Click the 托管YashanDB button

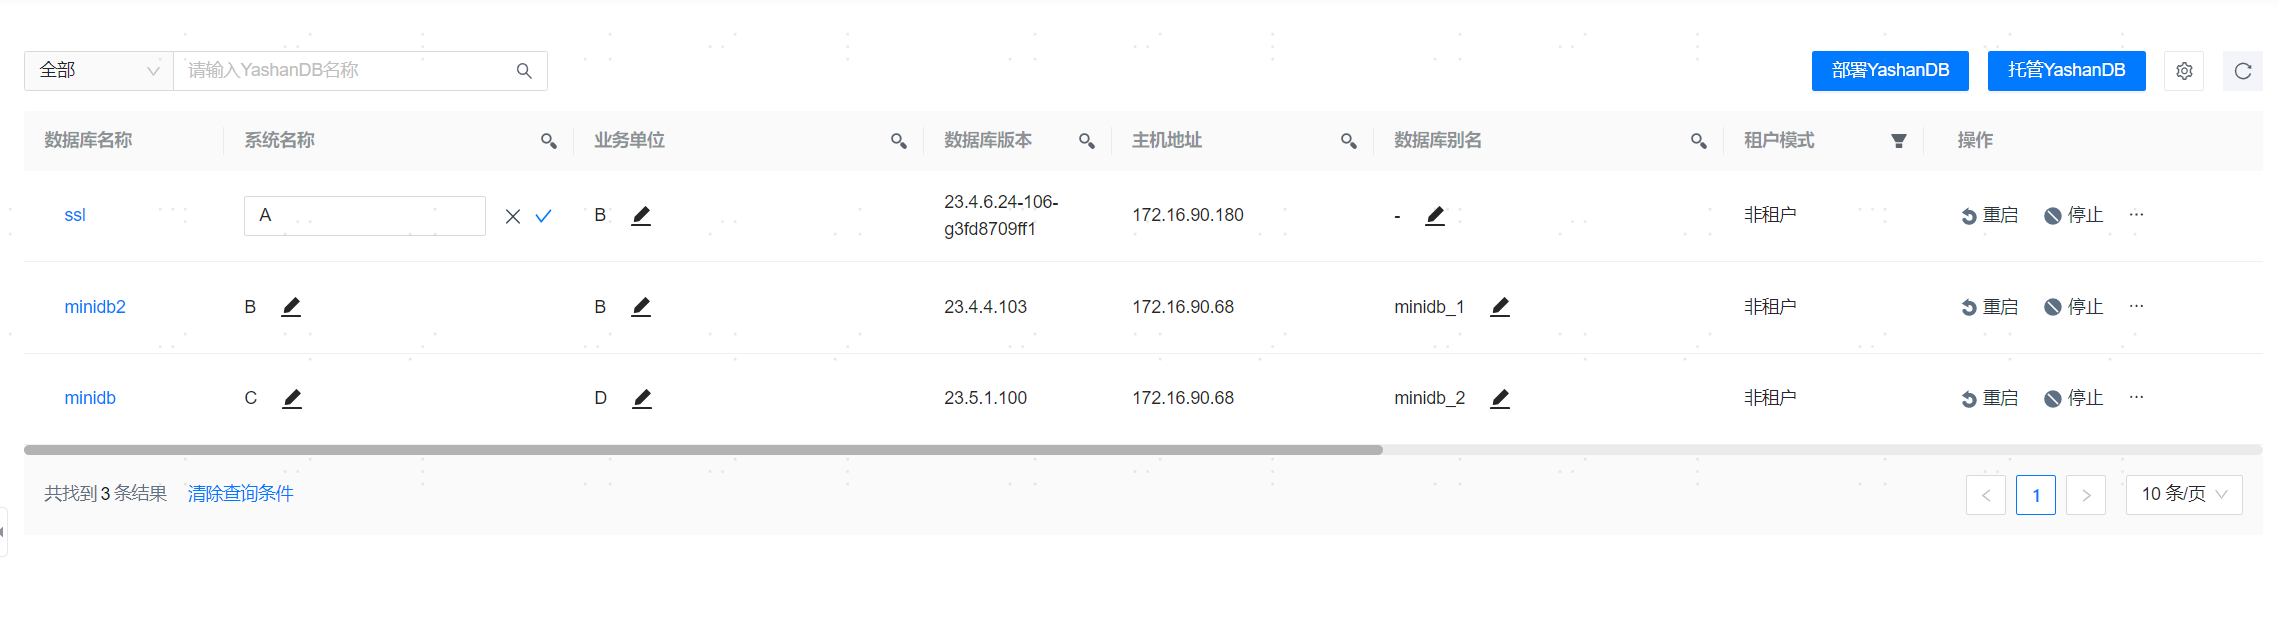[2066, 71]
